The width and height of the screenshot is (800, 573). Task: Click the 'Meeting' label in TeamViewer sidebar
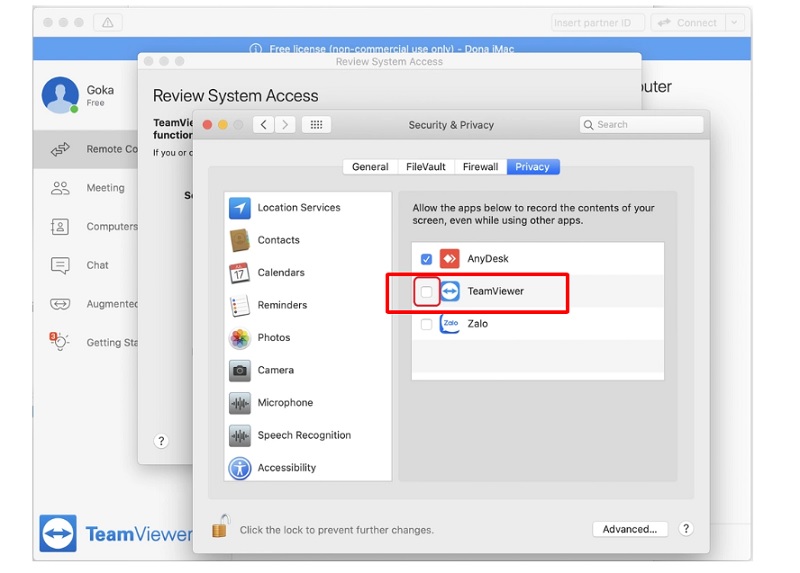[x=106, y=188]
